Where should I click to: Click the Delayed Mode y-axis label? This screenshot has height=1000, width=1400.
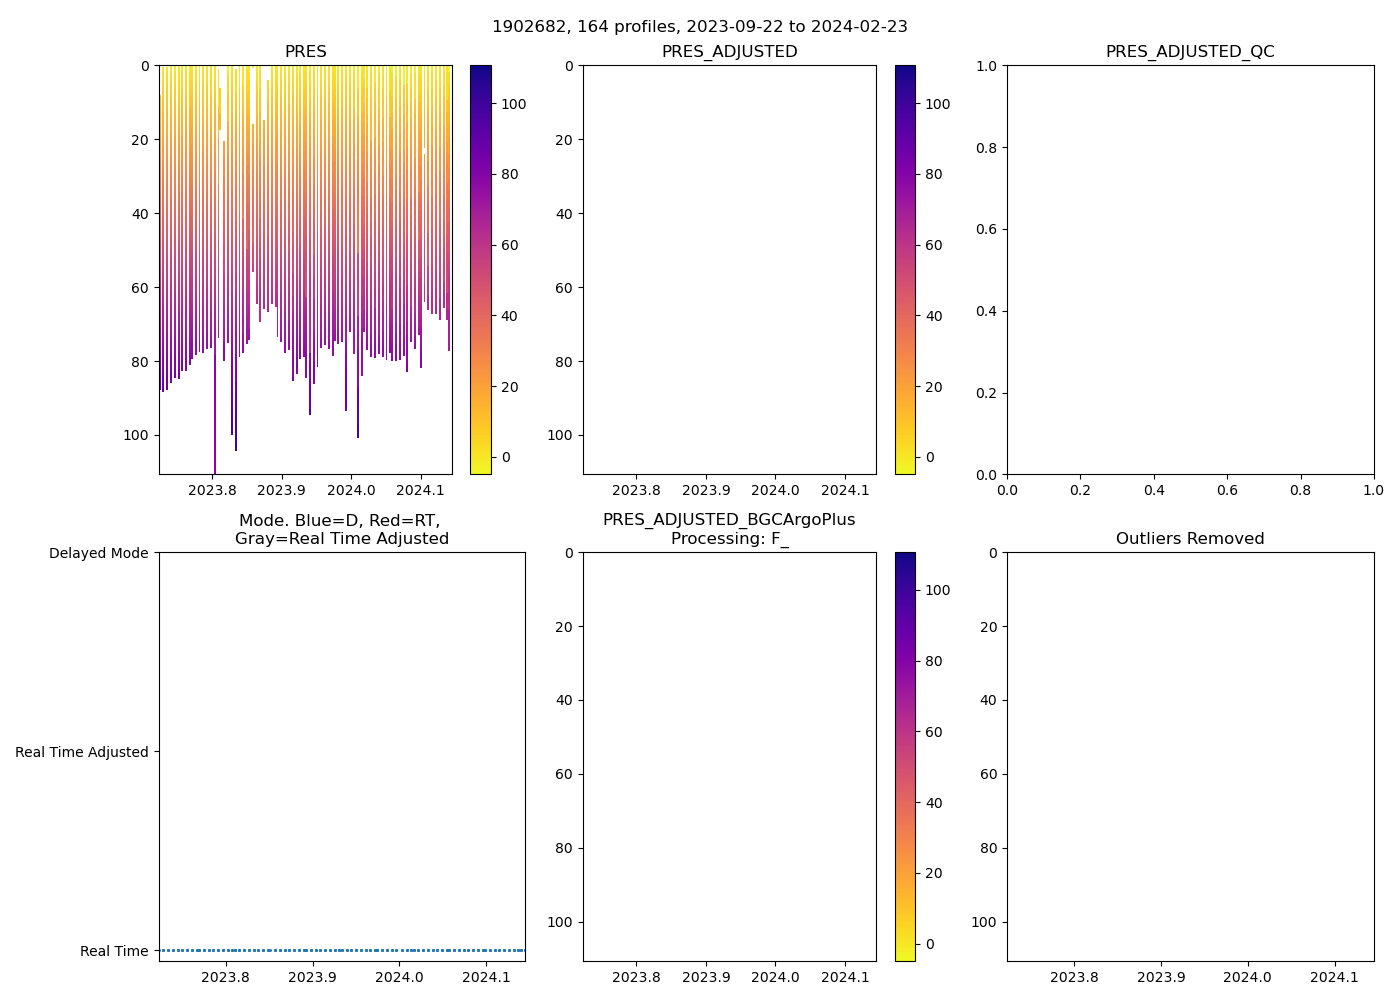98,553
